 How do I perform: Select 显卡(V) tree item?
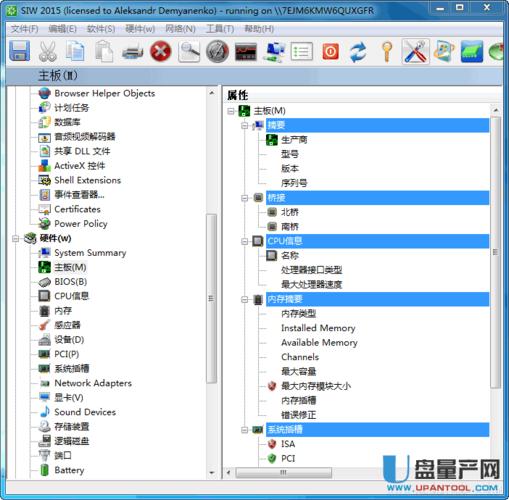69,398
